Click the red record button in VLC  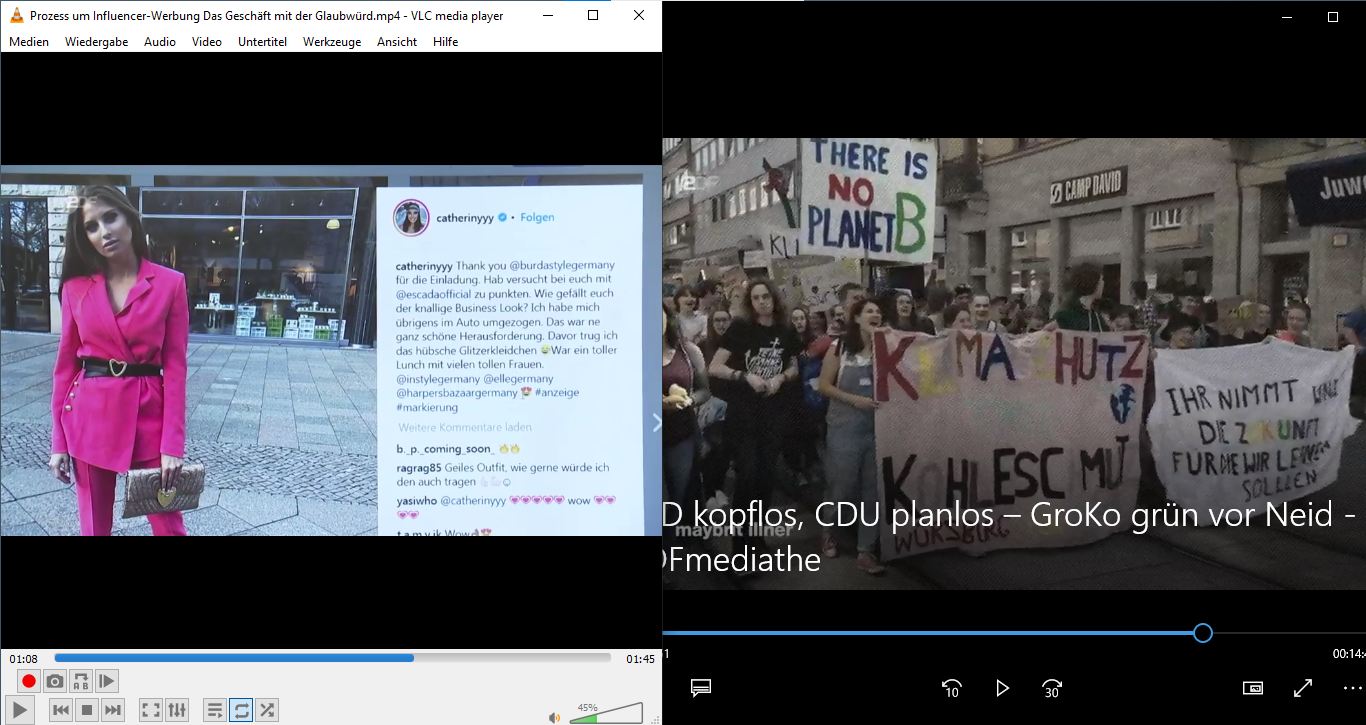tap(29, 681)
